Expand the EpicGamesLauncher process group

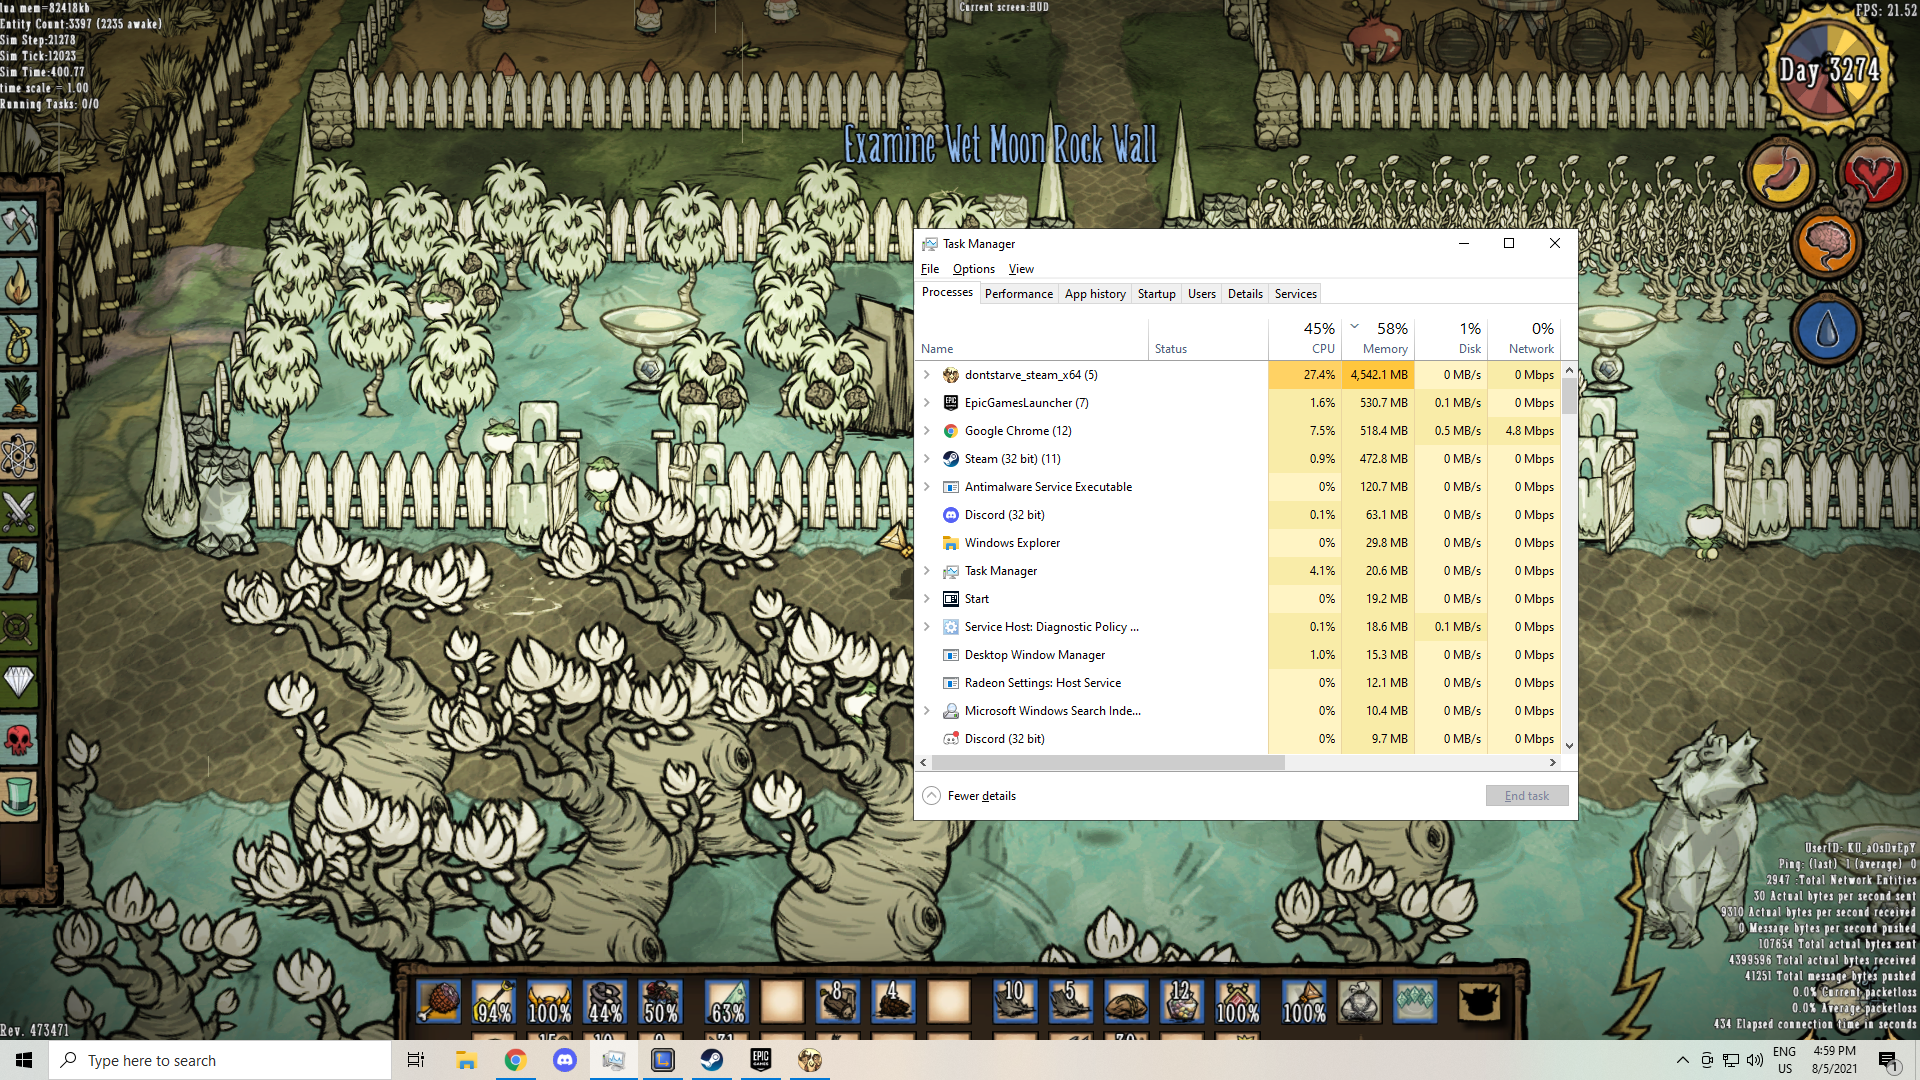[x=927, y=403]
